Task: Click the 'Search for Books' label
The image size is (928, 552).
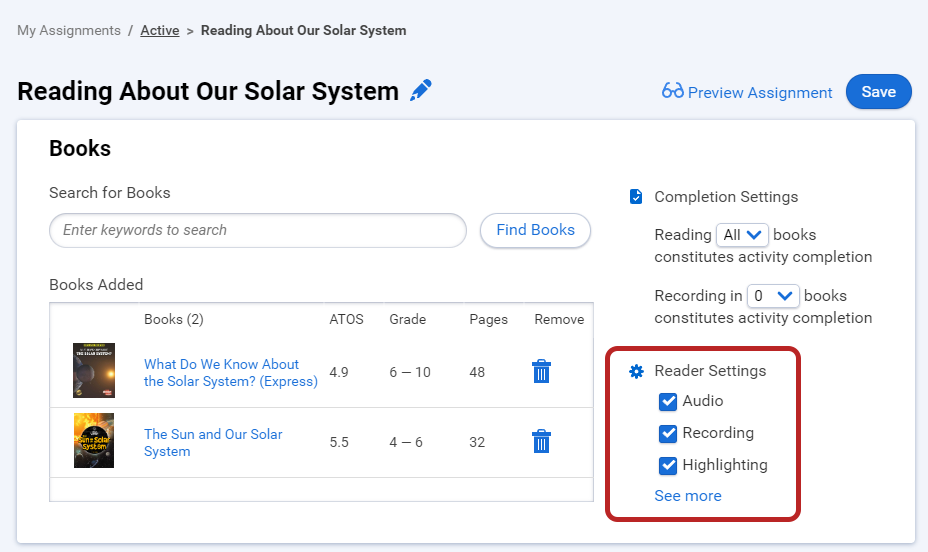Action: pyautogui.click(x=109, y=193)
